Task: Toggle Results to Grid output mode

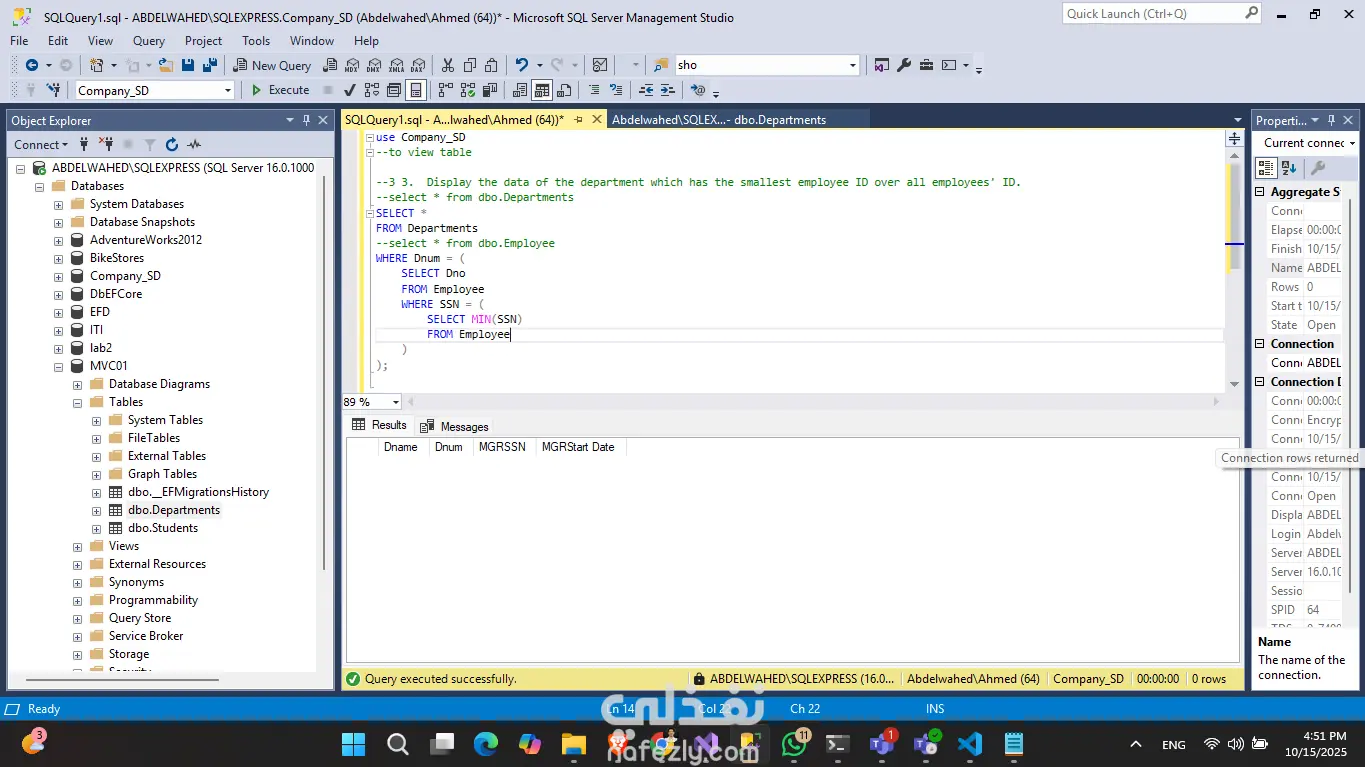Action: pyautogui.click(x=541, y=90)
